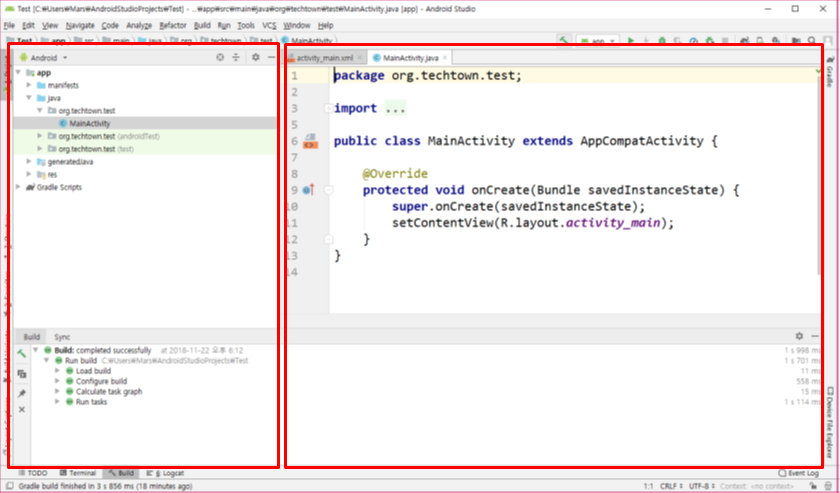
Task: Toggle tool window bars via status bar corner icon
Action: click(9, 486)
